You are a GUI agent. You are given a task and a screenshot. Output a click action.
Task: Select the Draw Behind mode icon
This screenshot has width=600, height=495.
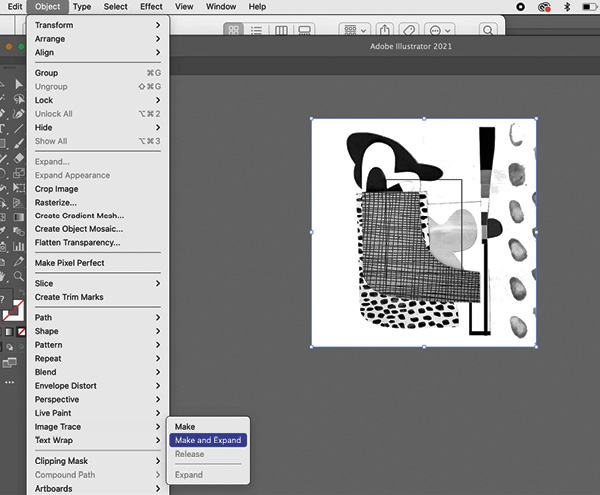10,347
